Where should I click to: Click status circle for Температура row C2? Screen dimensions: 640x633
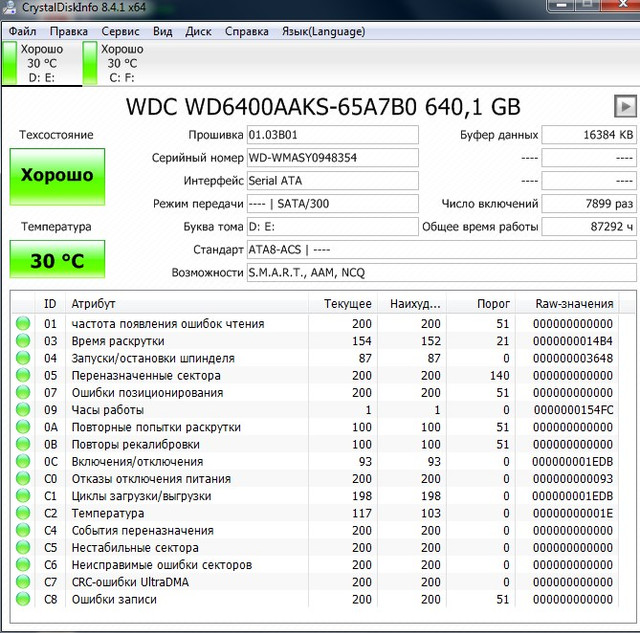pyautogui.click(x=23, y=513)
